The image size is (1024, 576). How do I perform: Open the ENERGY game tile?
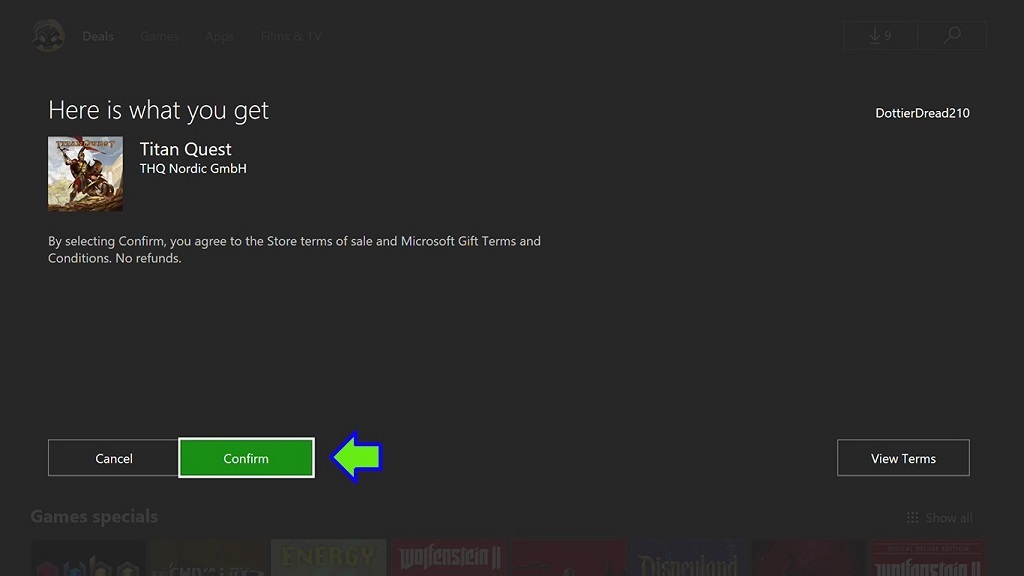pos(328,558)
